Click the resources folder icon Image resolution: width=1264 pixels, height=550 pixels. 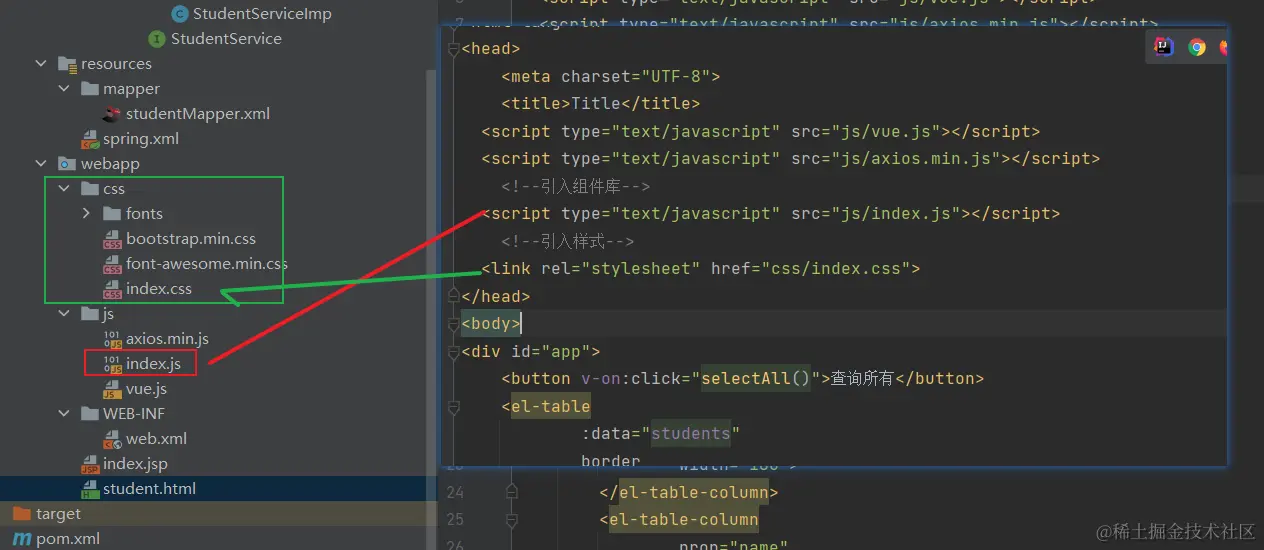coord(67,64)
